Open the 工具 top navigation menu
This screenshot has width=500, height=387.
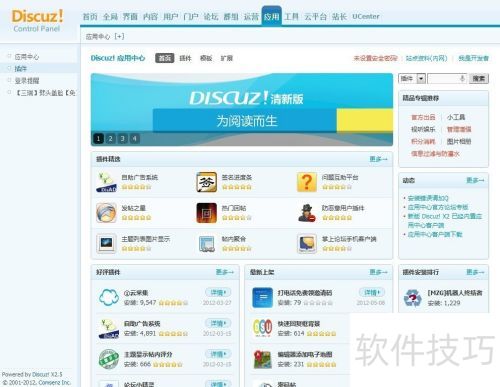(292, 16)
